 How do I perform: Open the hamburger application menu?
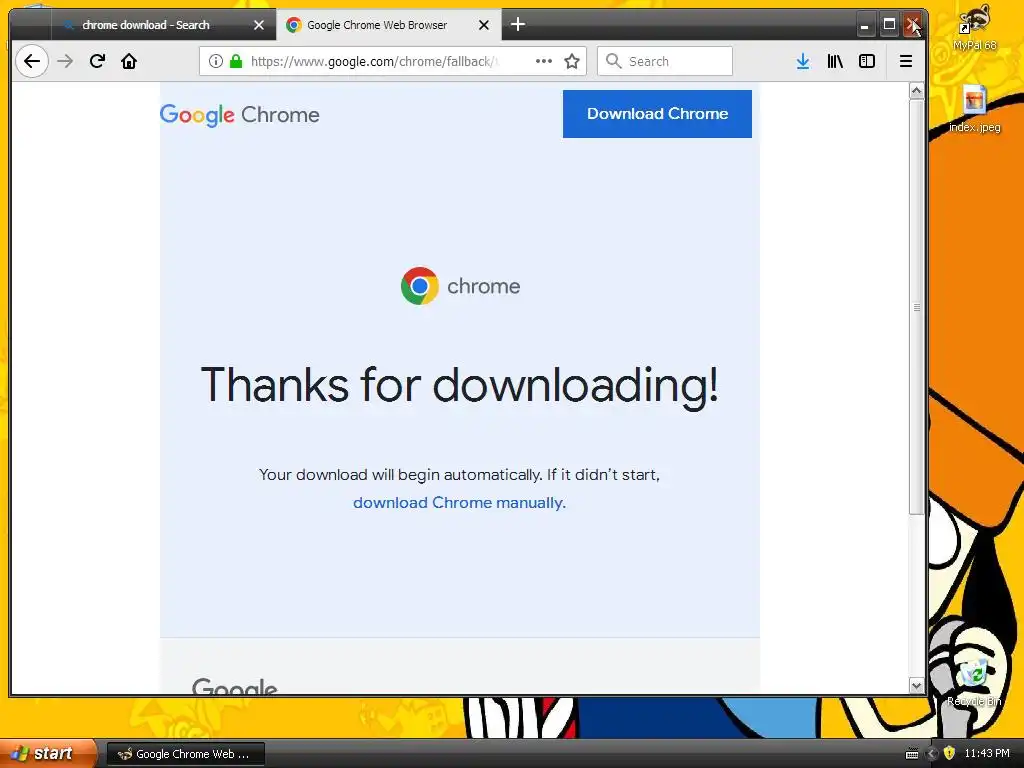click(906, 61)
